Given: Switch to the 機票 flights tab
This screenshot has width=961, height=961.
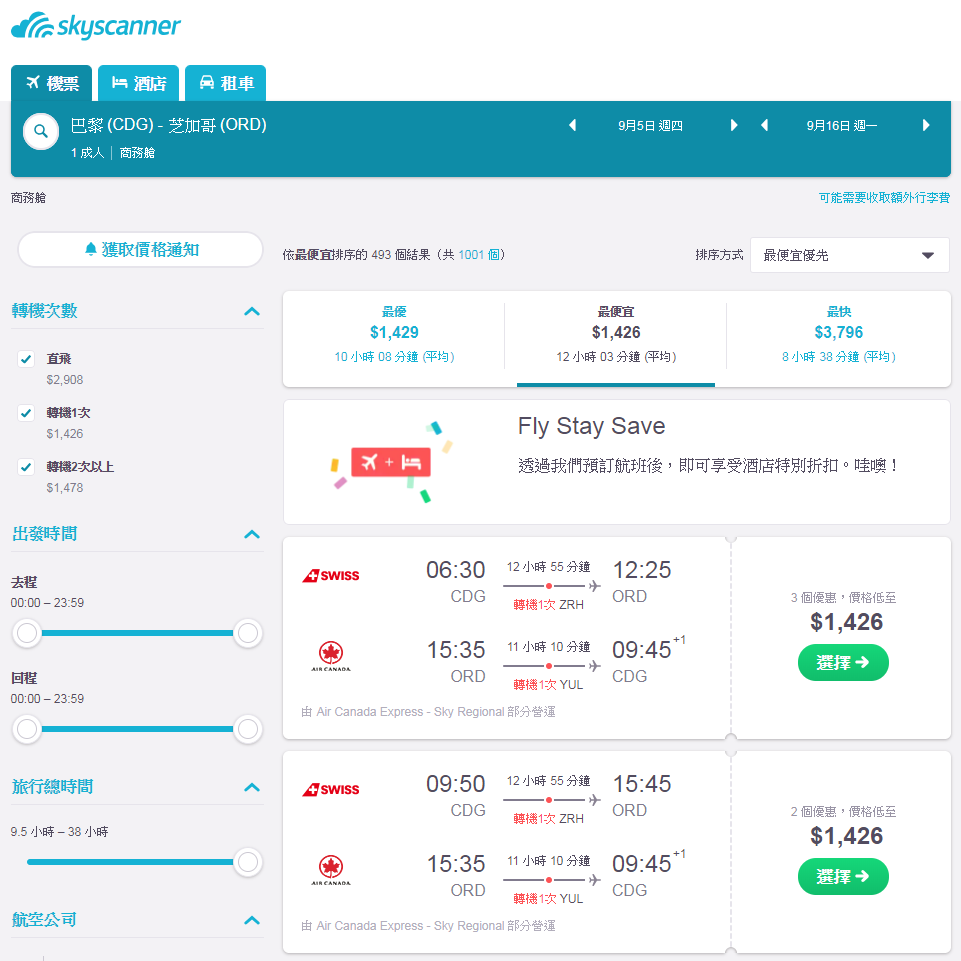Looking at the screenshot, I should click(52, 83).
